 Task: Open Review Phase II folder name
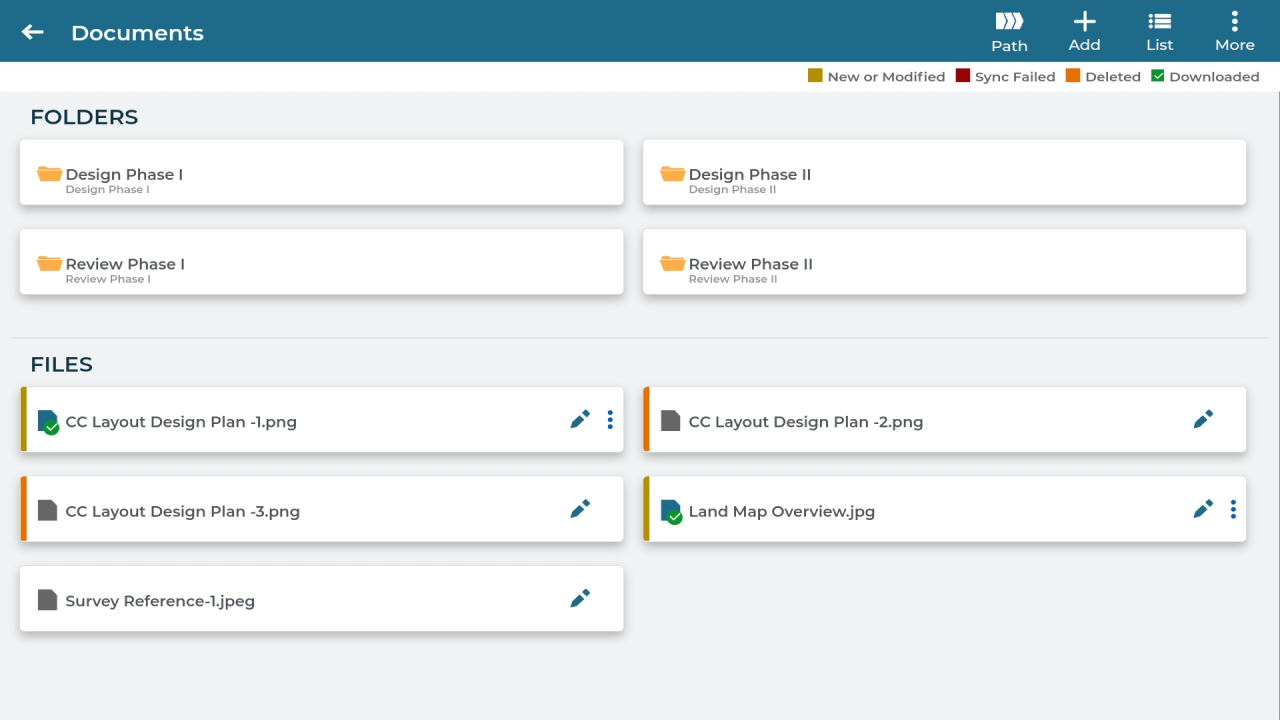[751, 264]
